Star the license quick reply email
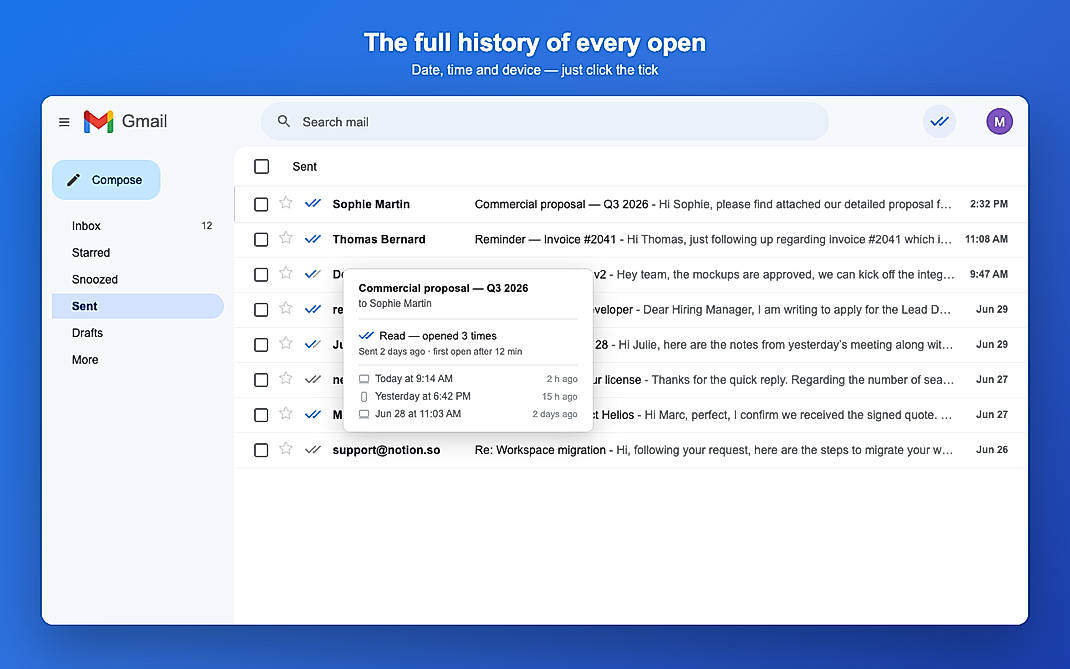 click(286, 379)
